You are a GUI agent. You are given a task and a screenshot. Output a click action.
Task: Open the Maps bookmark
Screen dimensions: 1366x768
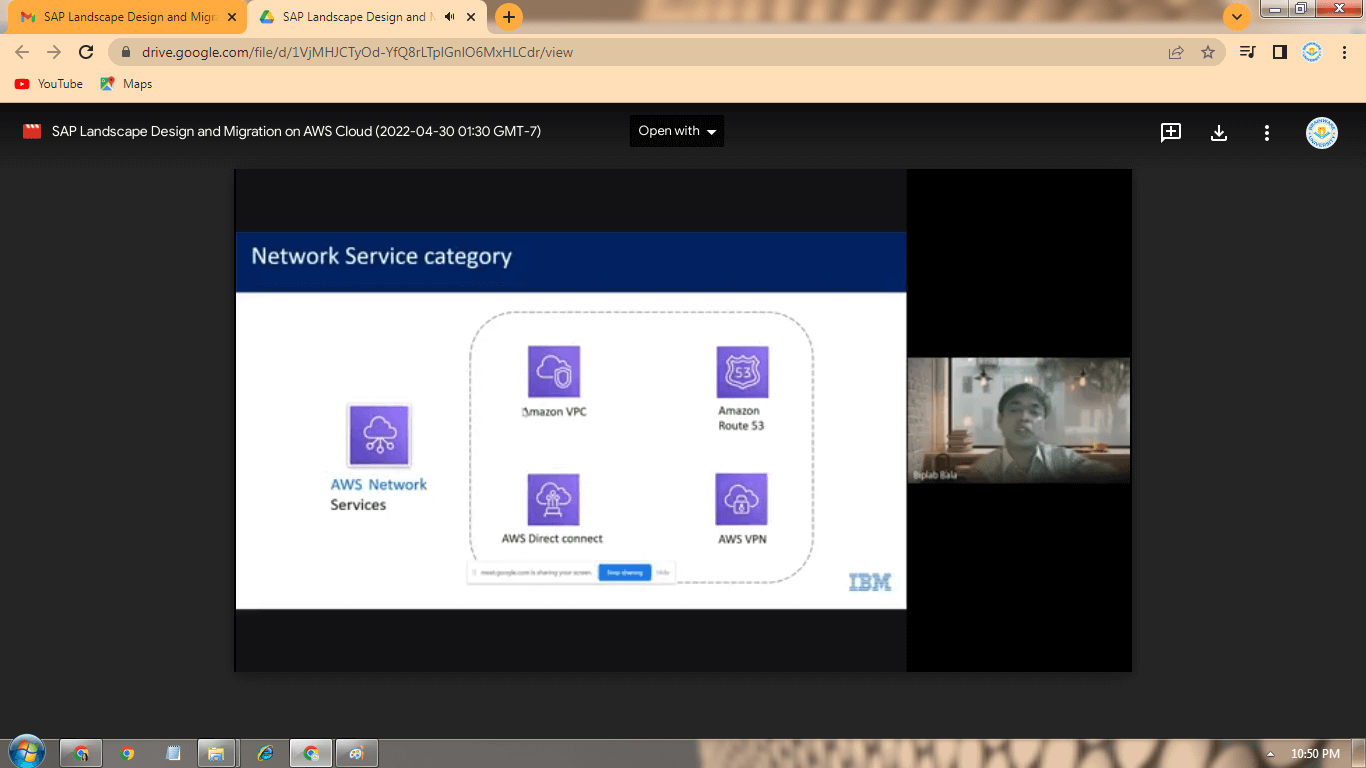pos(127,84)
